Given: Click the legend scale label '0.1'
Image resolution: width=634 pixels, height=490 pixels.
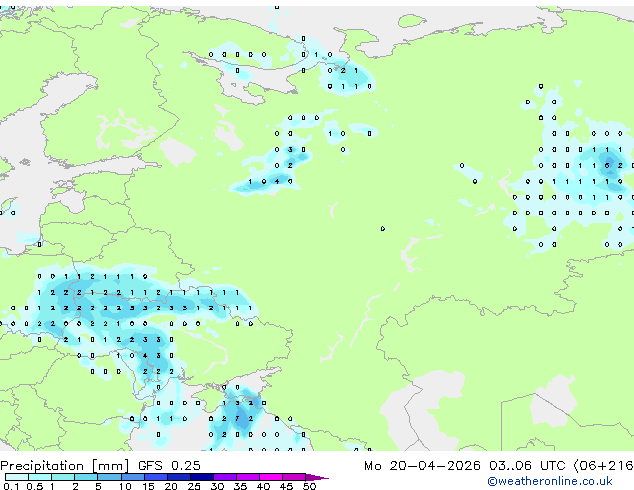Looking at the screenshot, I should coord(11,486).
